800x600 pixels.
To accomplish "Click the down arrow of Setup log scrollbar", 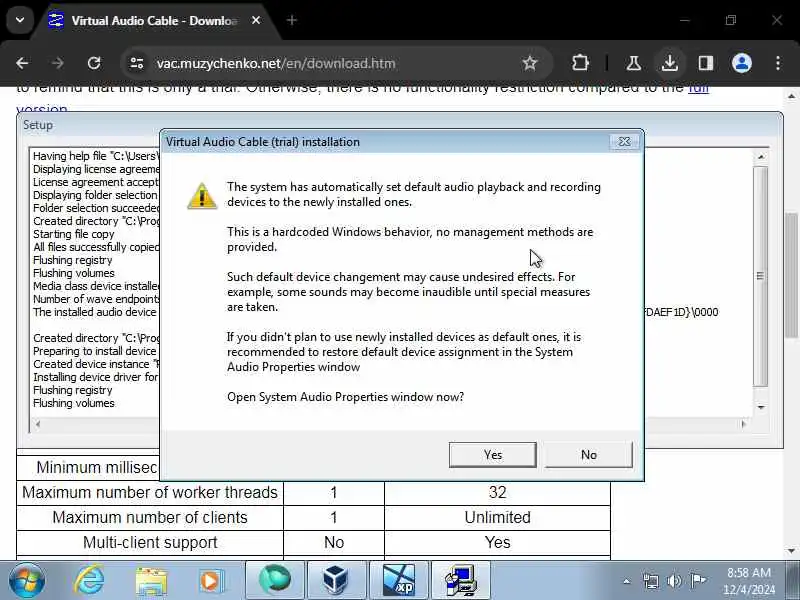I will point(761,407).
